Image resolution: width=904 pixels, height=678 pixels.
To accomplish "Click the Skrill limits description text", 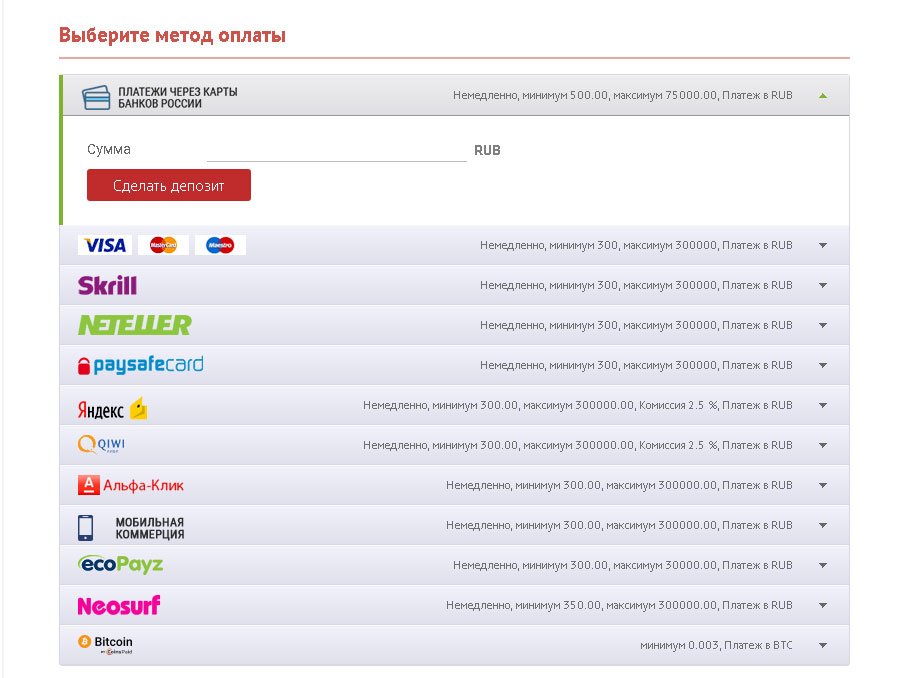I will tap(636, 285).
